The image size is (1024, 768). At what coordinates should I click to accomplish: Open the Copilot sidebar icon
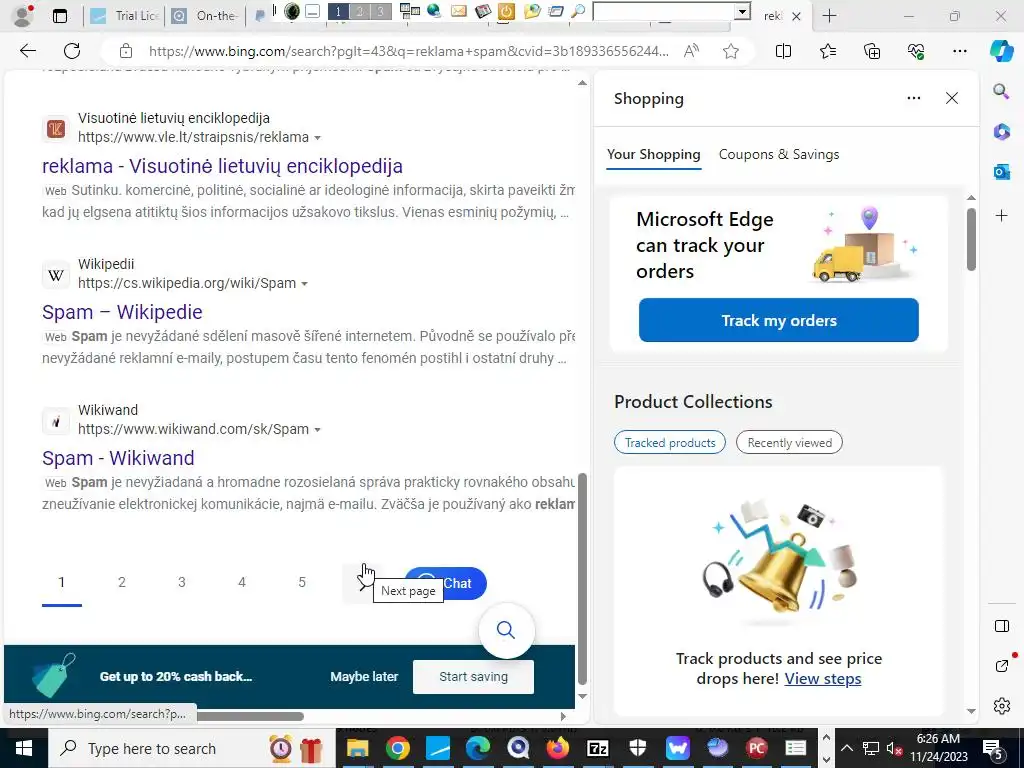point(1001,51)
